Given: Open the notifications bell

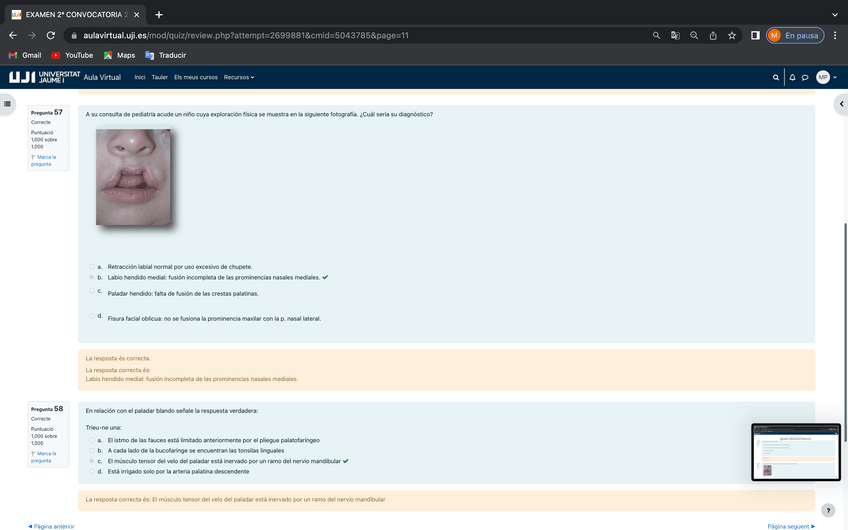Looking at the screenshot, I should tap(792, 77).
